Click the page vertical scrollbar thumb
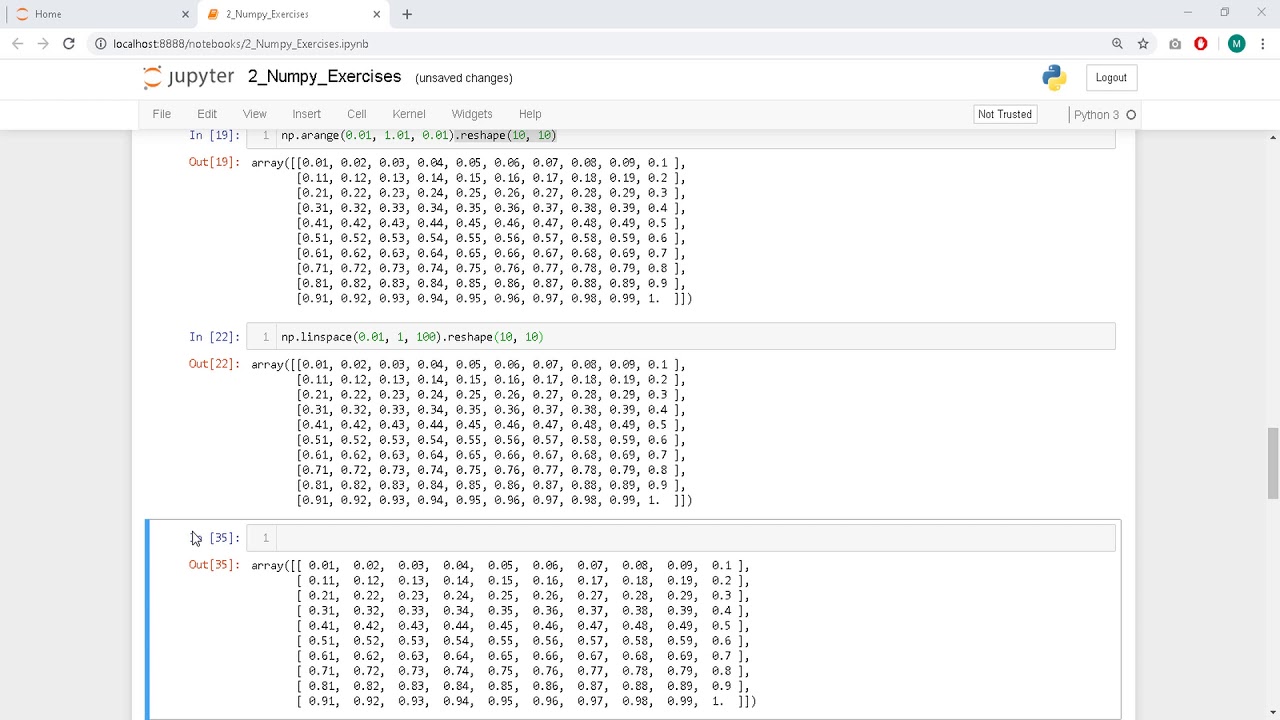The image size is (1280, 720). point(1272,462)
